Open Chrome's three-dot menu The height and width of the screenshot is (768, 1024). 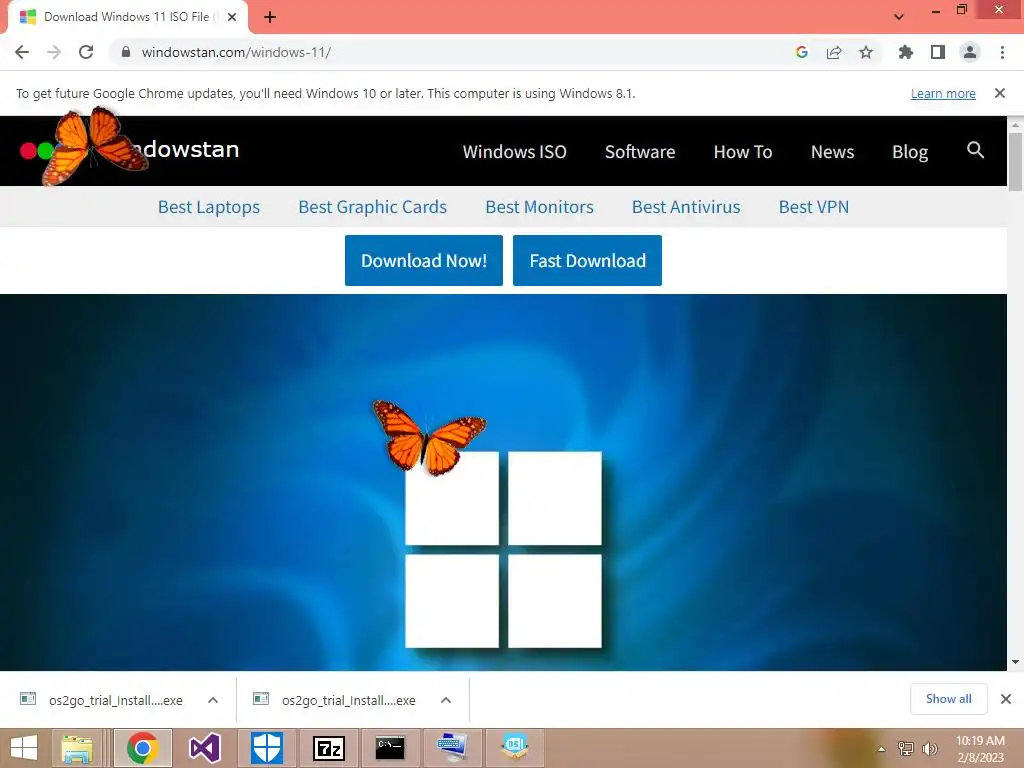click(x=1002, y=52)
